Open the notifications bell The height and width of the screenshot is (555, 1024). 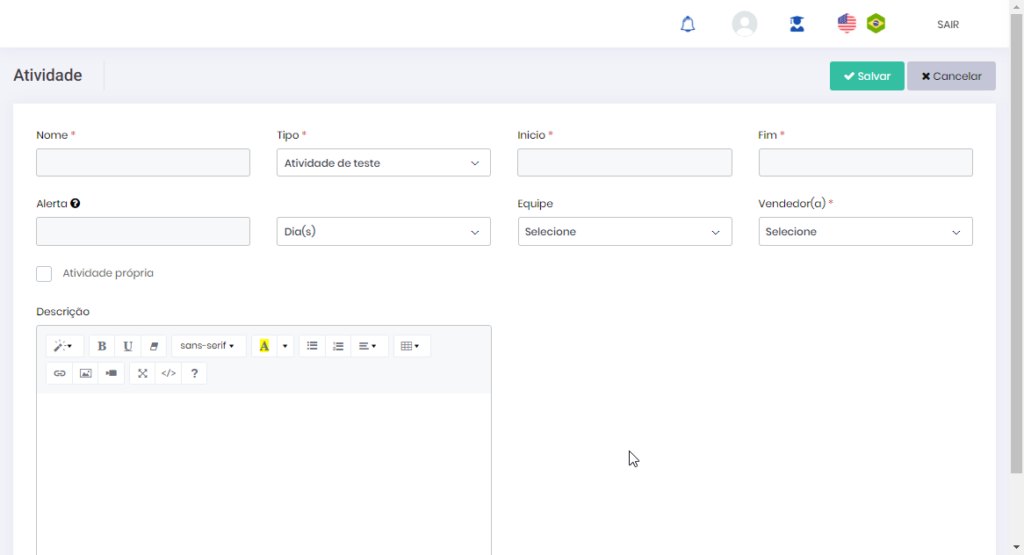click(687, 24)
